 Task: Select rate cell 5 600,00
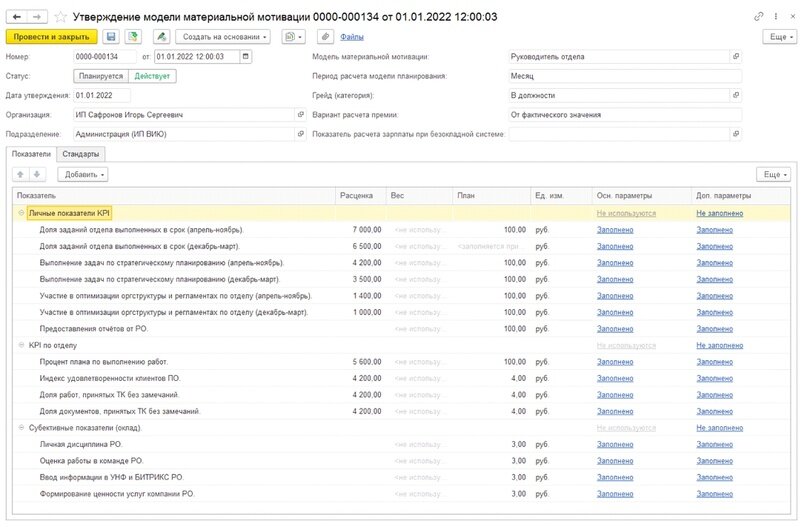coord(361,362)
